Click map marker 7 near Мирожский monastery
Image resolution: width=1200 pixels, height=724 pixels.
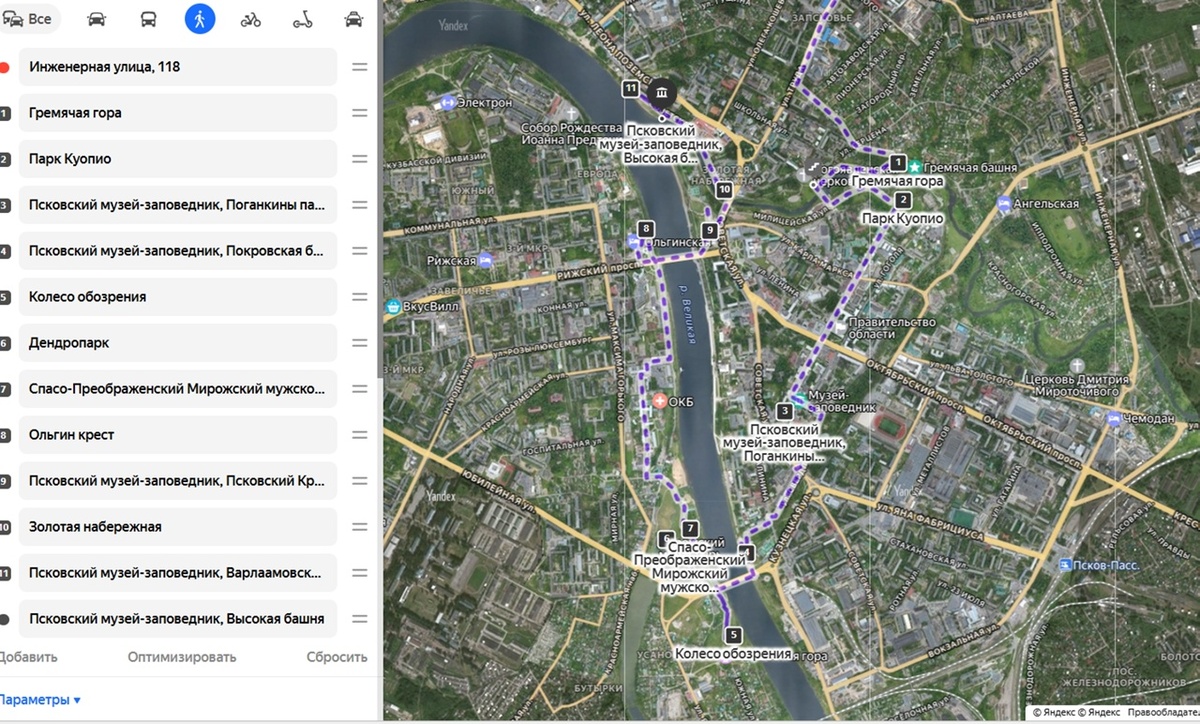point(689,528)
